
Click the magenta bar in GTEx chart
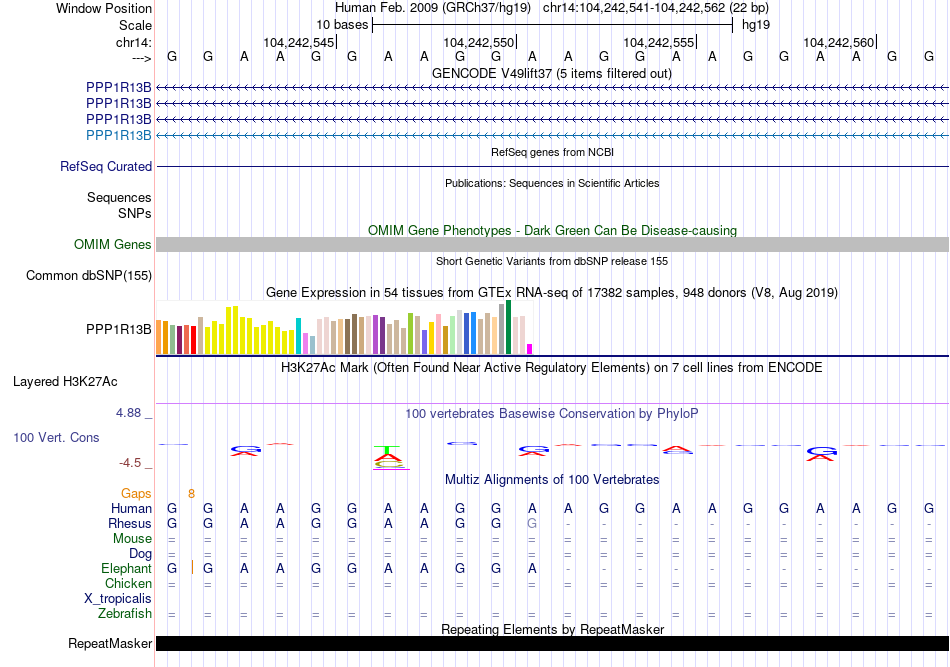[x=530, y=348]
